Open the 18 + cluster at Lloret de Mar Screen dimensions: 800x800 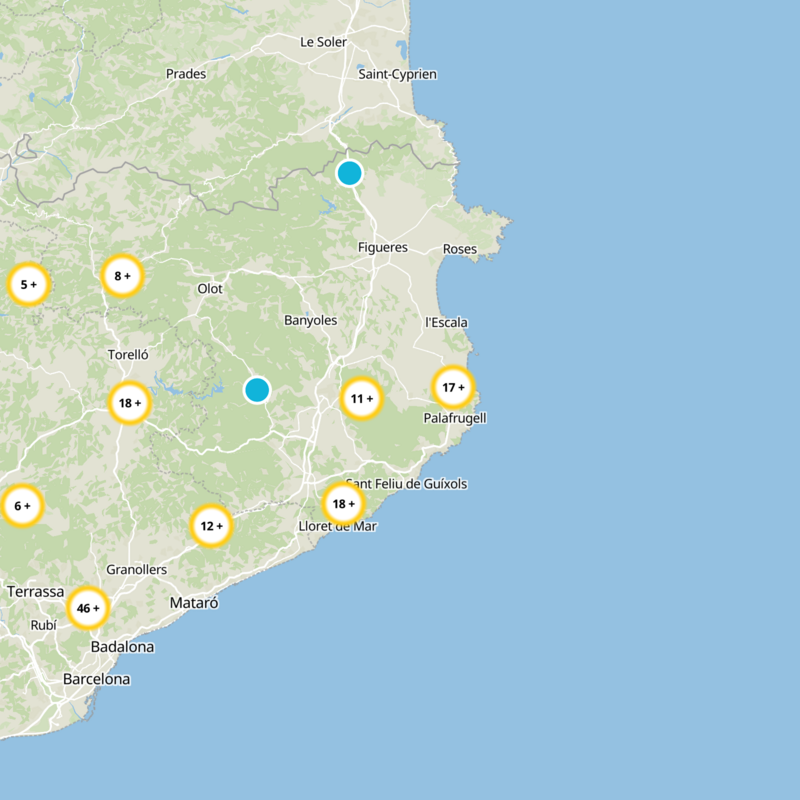(x=343, y=504)
